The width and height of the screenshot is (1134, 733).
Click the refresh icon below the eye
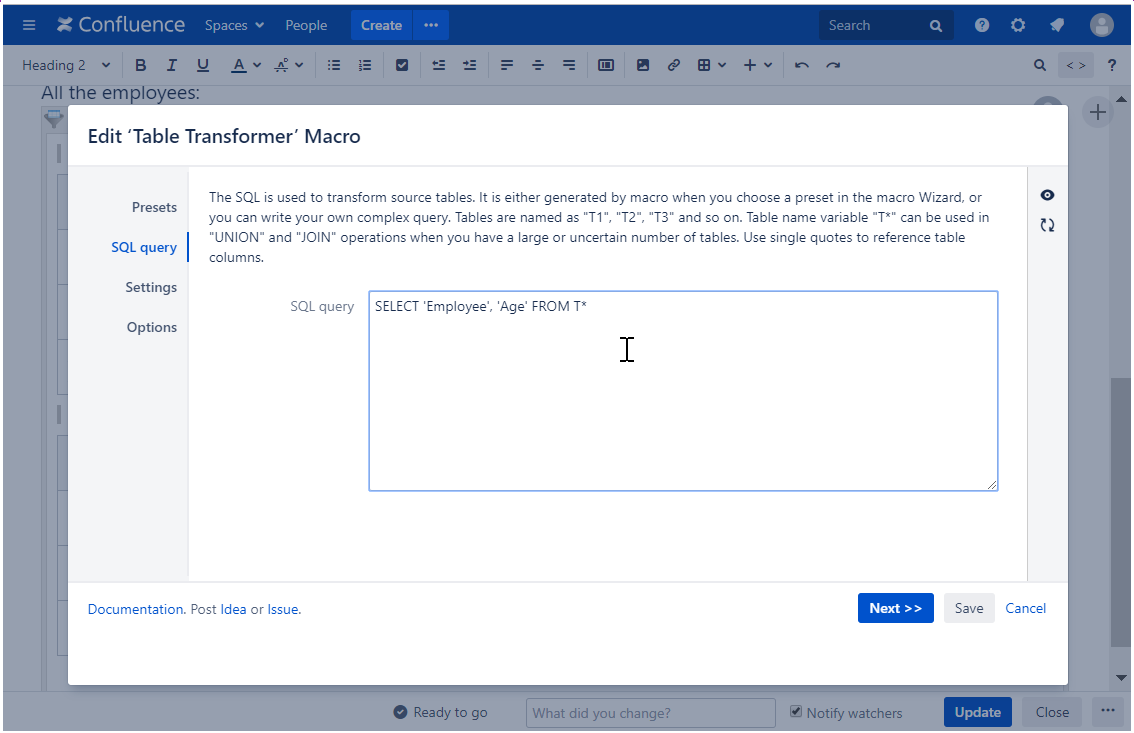click(x=1047, y=225)
